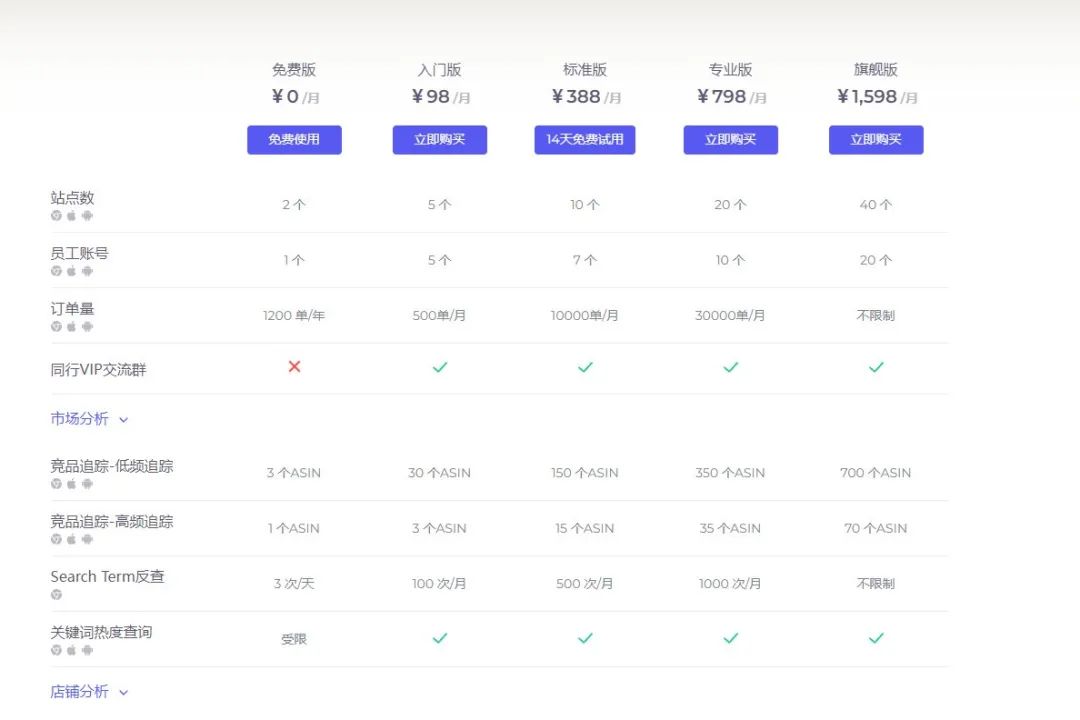Screen dimensions: 1080x720
Task: Click the Android icon under 站点数
Action: (87, 215)
